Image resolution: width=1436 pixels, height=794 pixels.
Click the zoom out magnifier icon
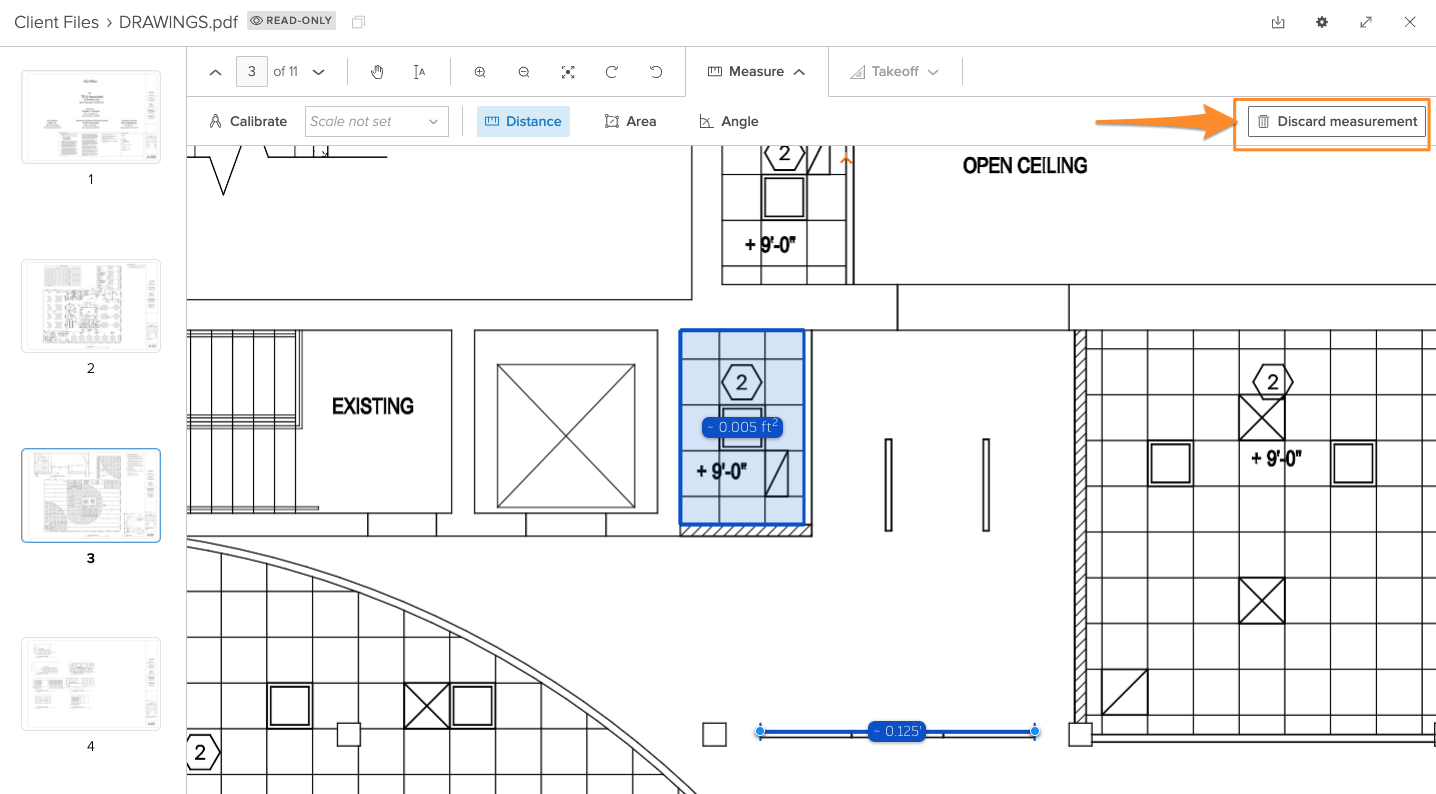(x=524, y=72)
